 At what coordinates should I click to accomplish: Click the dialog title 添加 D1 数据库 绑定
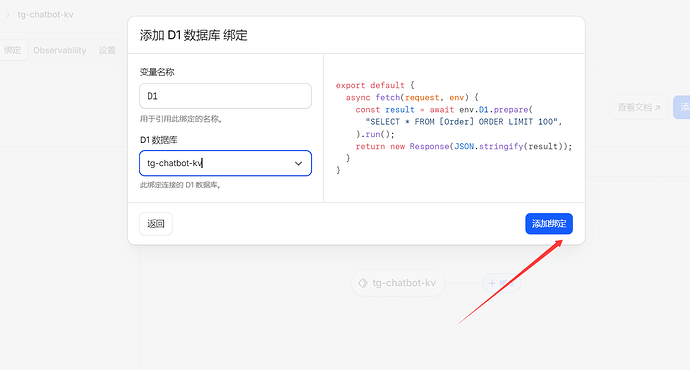(194, 35)
